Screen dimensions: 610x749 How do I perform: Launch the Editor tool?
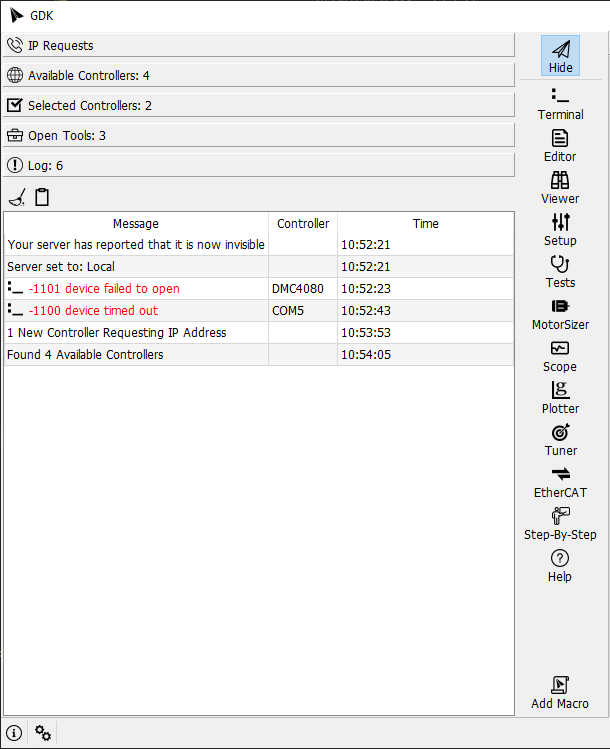[x=560, y=146]
